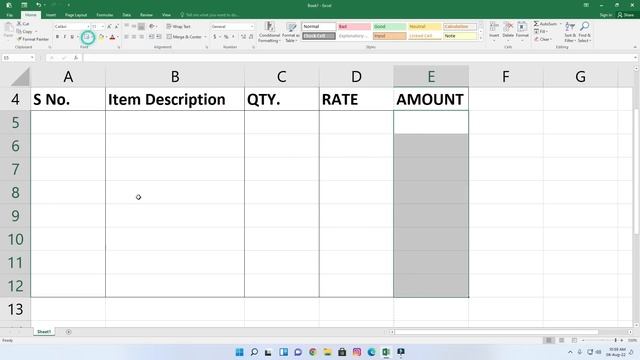Click the Orientation text-rotation icon

point(152,27)
